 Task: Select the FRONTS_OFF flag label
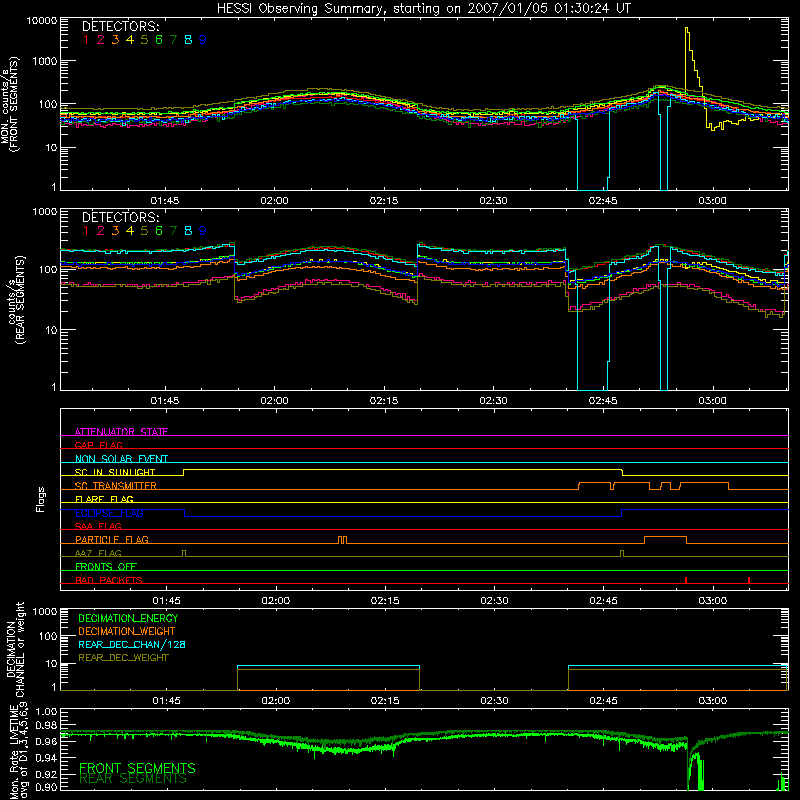(x=106, y=567)
